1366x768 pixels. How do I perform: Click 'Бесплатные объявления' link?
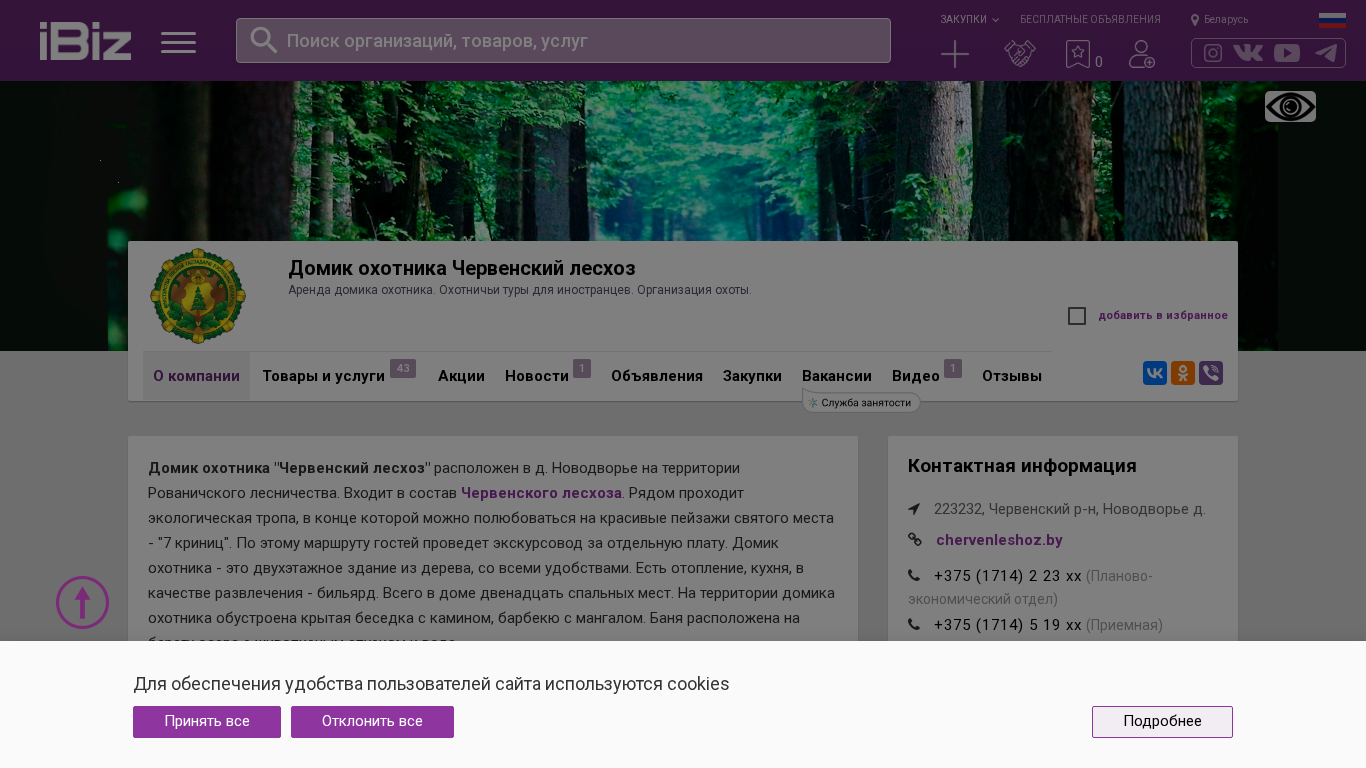click(1090, 19)
